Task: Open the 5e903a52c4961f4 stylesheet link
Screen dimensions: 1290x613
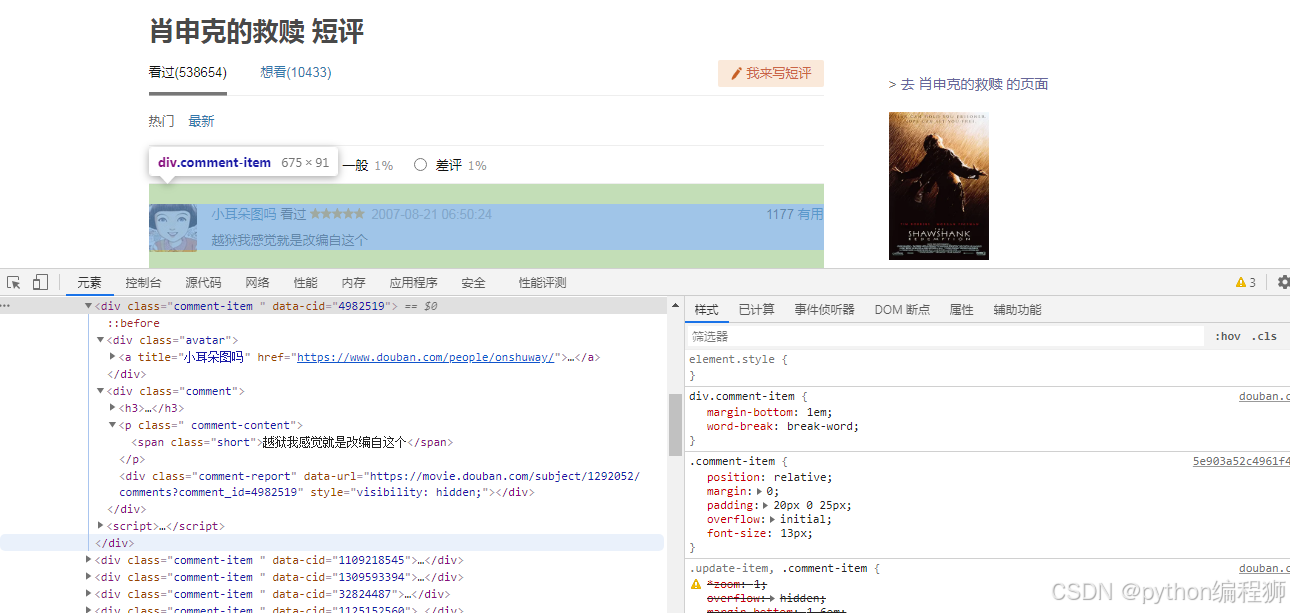Action: tap(1241, 461)
